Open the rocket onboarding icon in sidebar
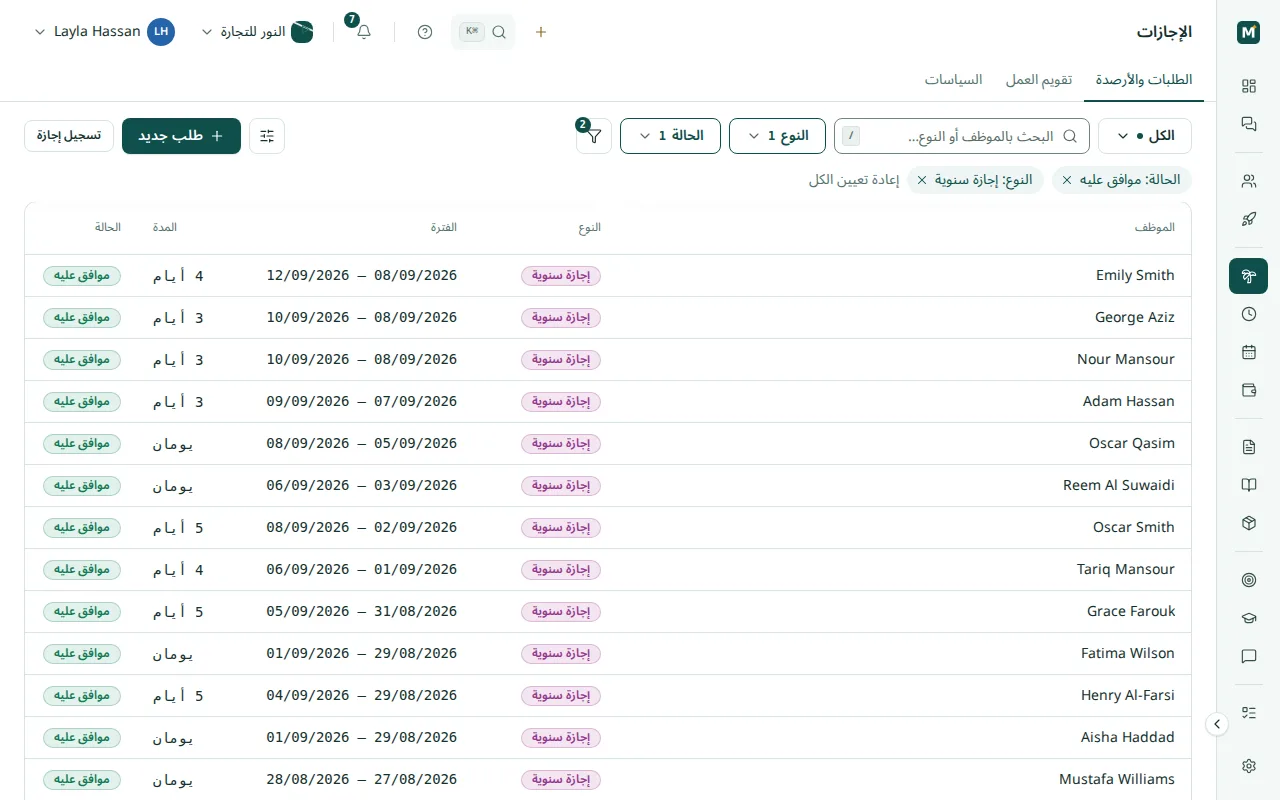This screenshot has width=1280, height=800. coord(1248,219)
